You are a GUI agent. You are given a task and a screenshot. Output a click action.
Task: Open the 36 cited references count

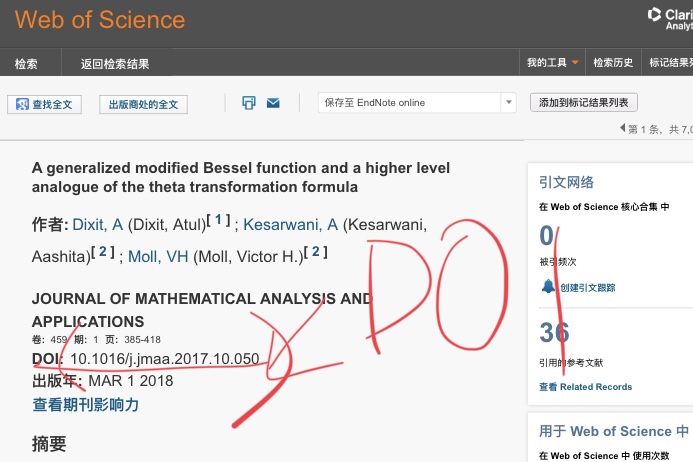(554, 332)
